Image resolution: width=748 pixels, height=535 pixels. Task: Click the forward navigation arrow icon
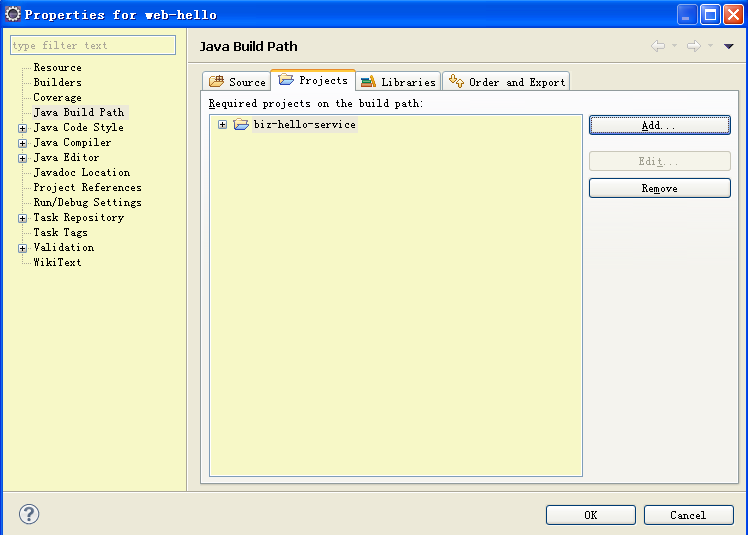click(693, 46)
